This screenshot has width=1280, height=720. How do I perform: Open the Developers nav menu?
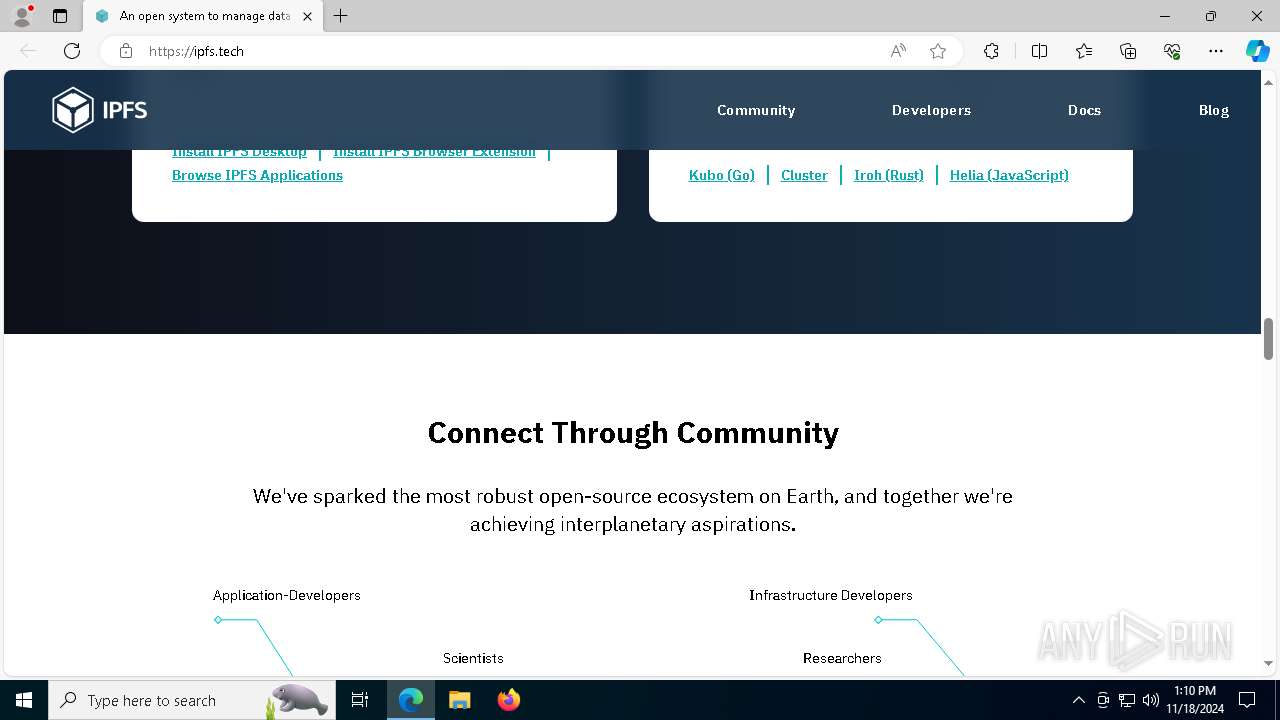(931, 110)
